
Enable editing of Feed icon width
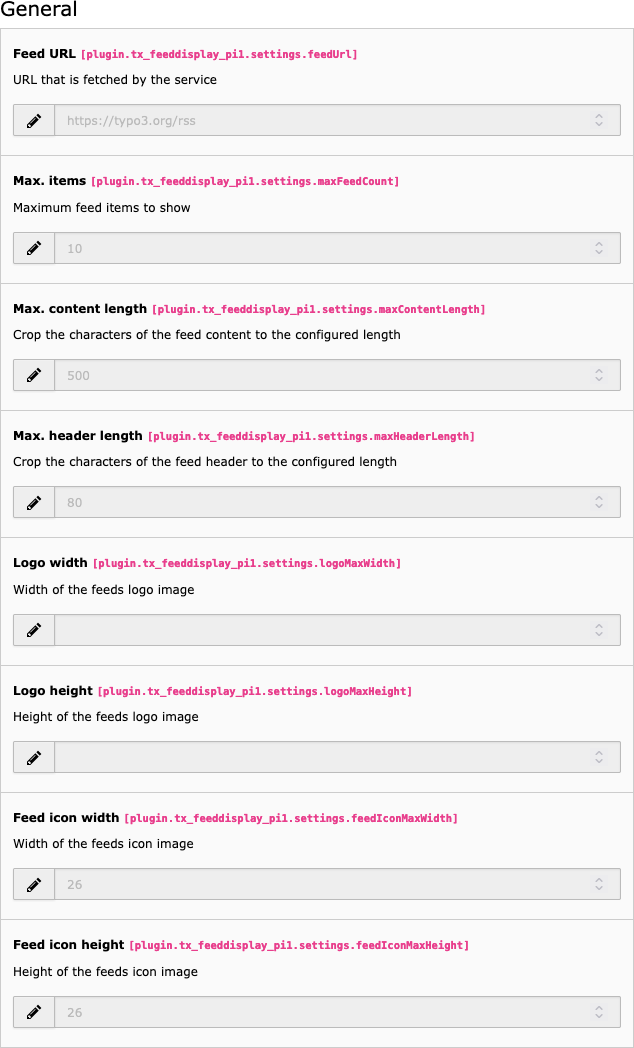(x=34, y=884)
